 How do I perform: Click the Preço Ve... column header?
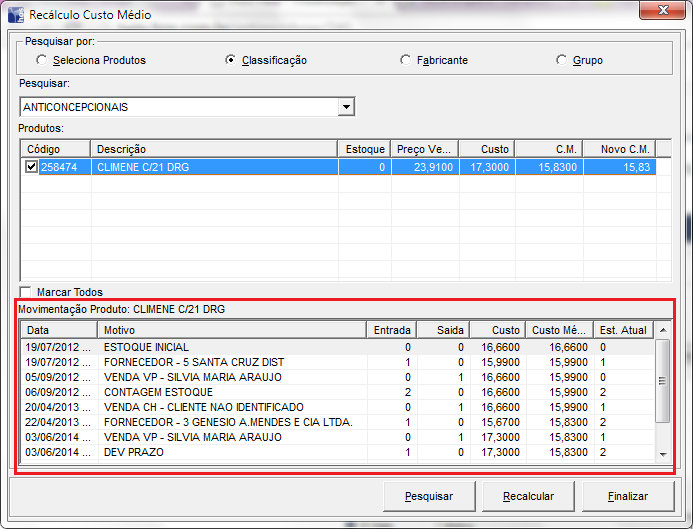coord(424,149)
